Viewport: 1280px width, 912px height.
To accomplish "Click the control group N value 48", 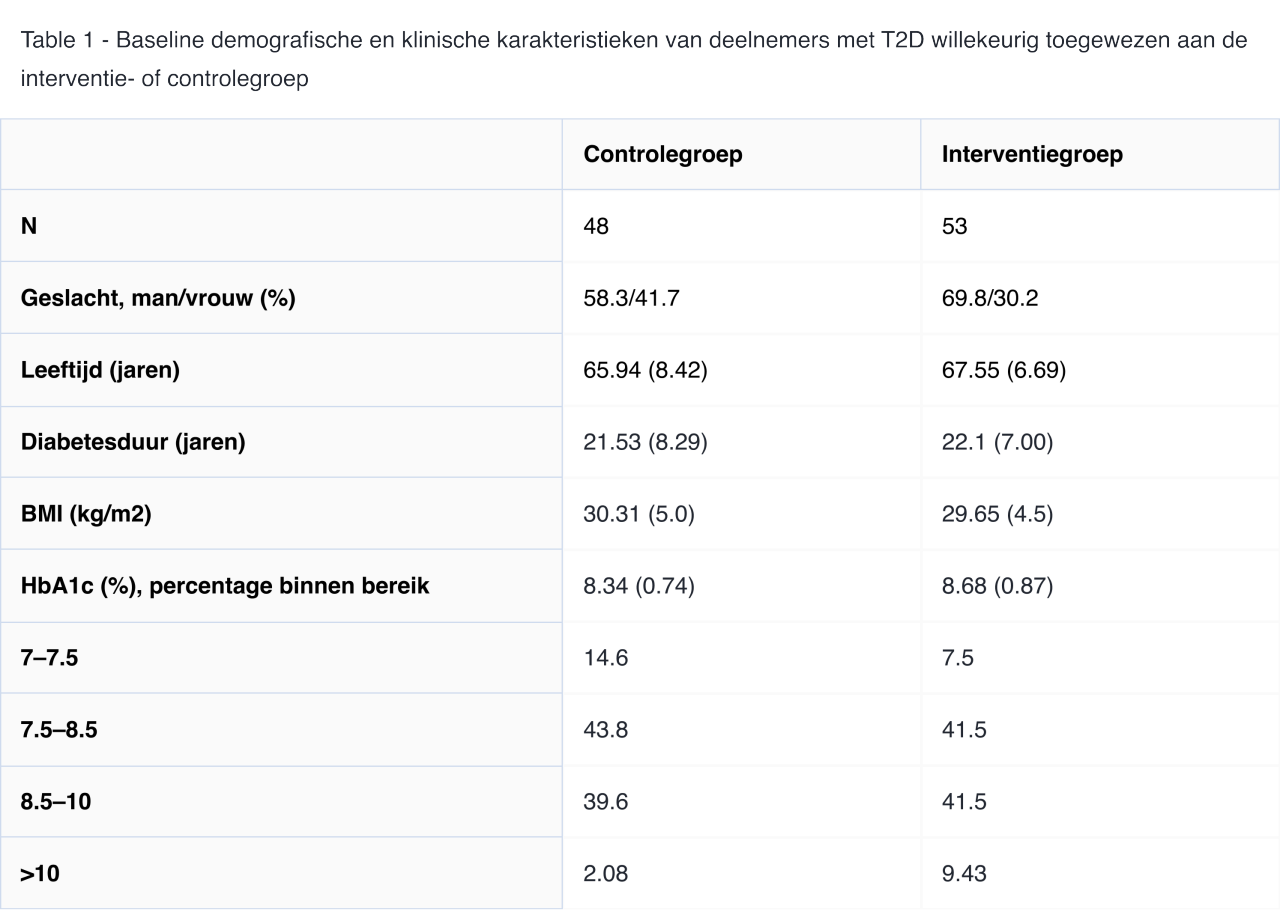I will (x=596, y=226).
